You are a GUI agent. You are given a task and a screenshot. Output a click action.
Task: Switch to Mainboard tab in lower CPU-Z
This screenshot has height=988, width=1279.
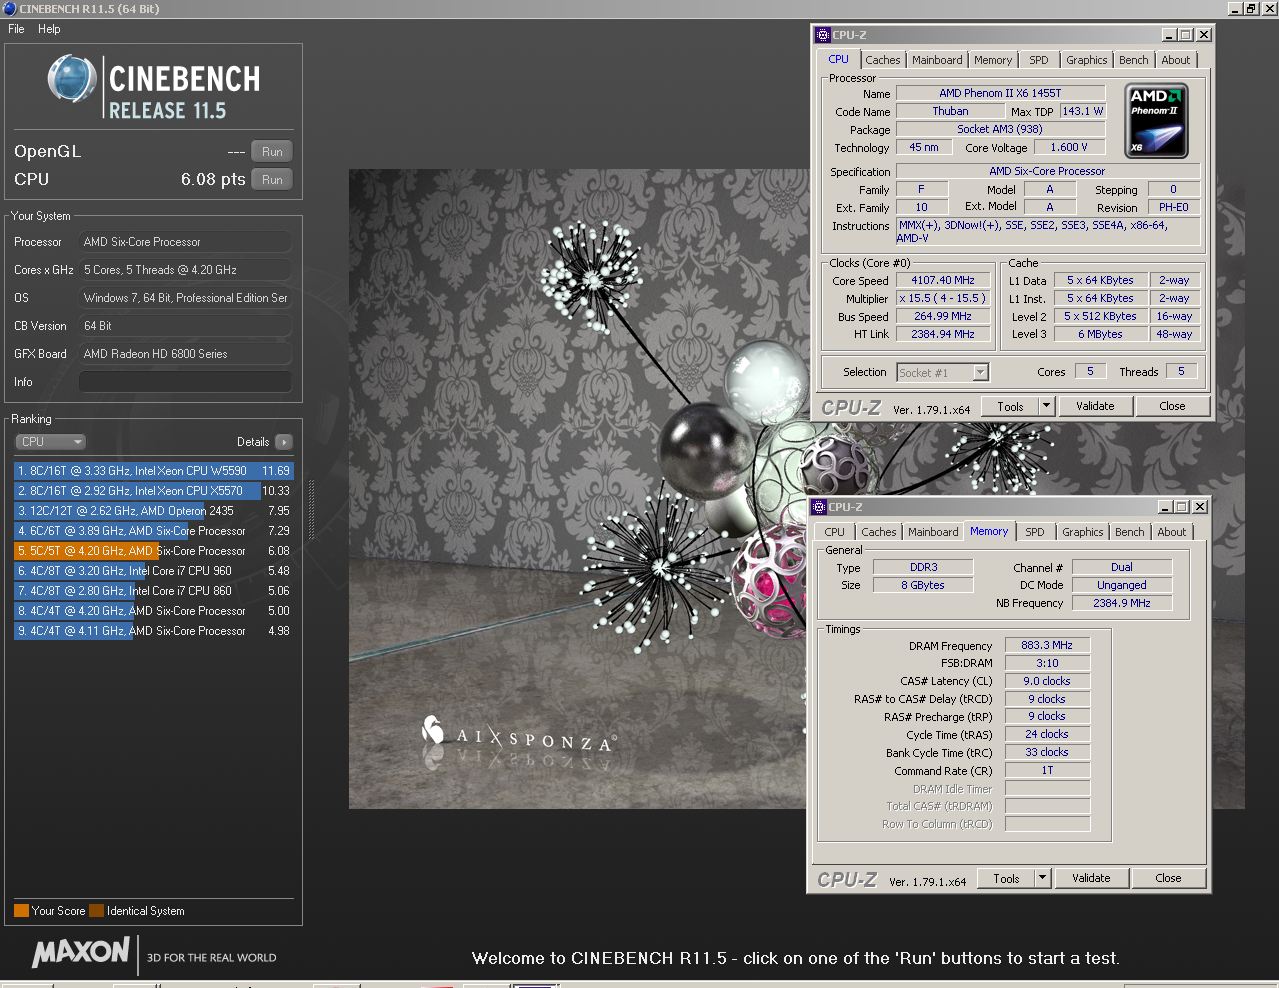point(933,532)
